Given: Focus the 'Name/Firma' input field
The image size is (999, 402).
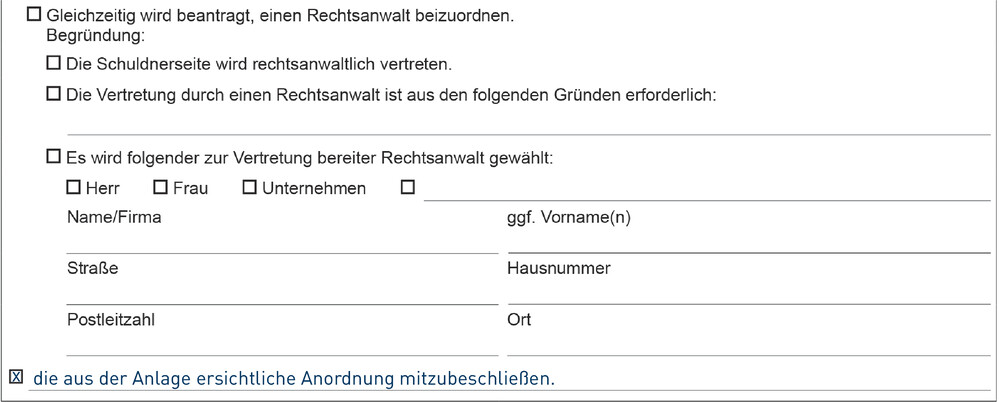Looking at the screenshot, I should 282,243.
